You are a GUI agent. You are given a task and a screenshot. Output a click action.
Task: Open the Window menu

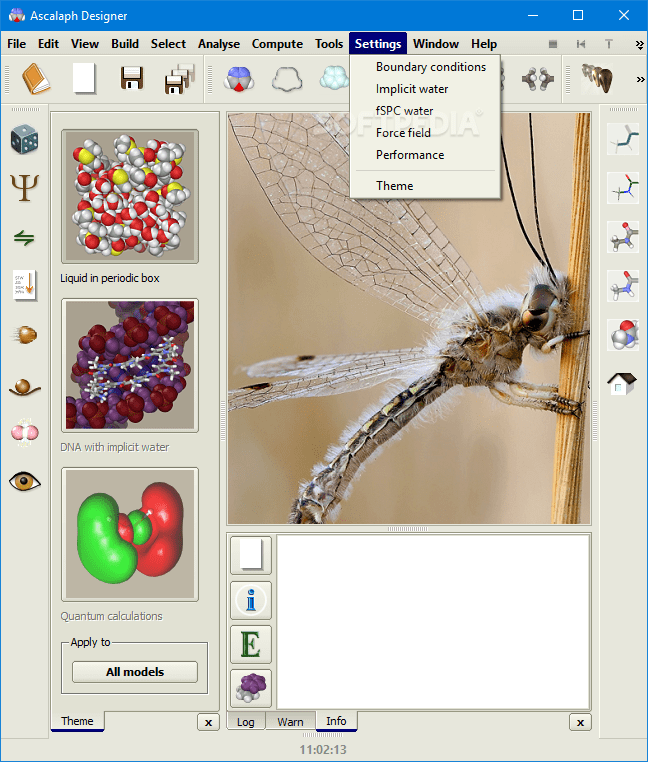pos(436,44)
